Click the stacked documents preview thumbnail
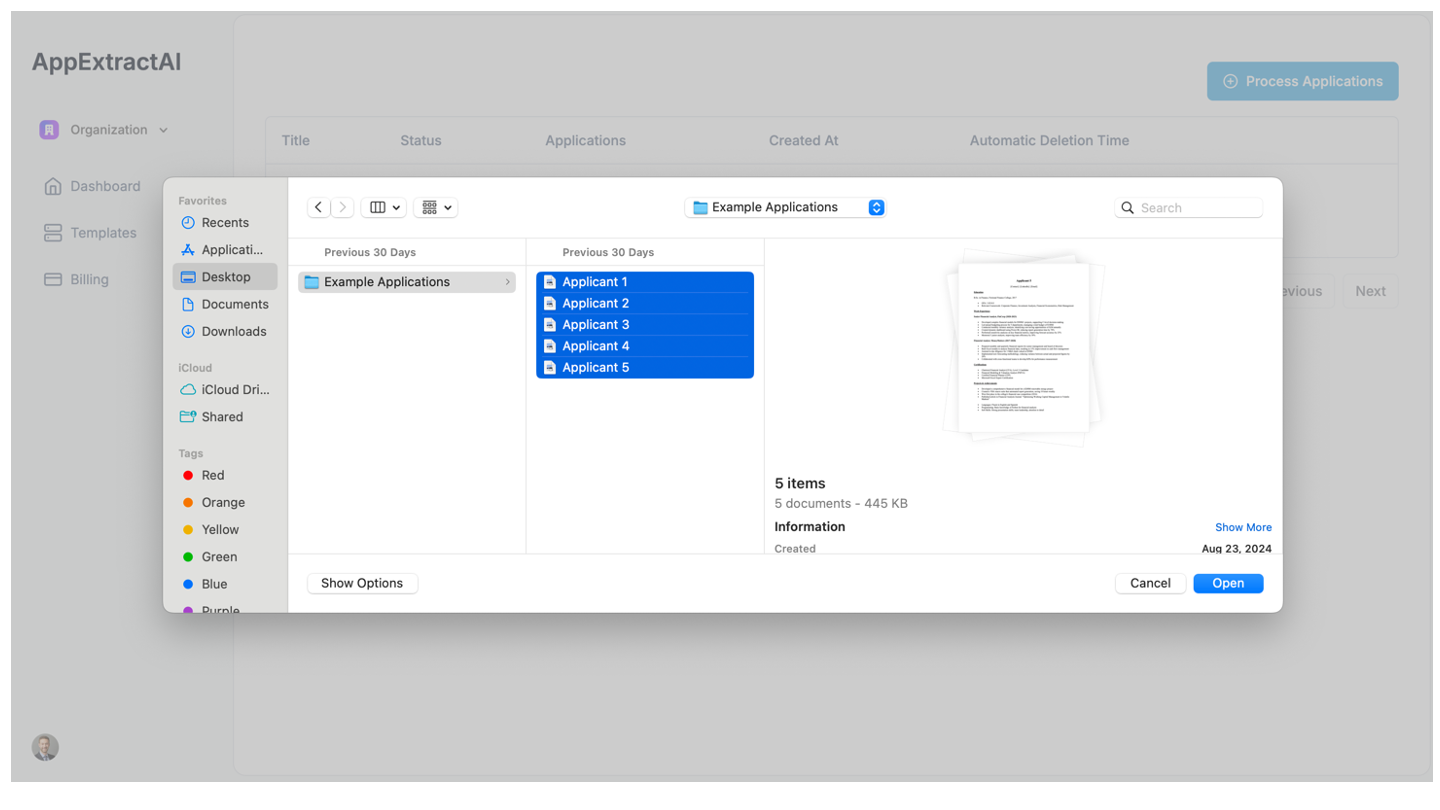Viewport: 1440px width, 810px height. (x=1023, y=348)
